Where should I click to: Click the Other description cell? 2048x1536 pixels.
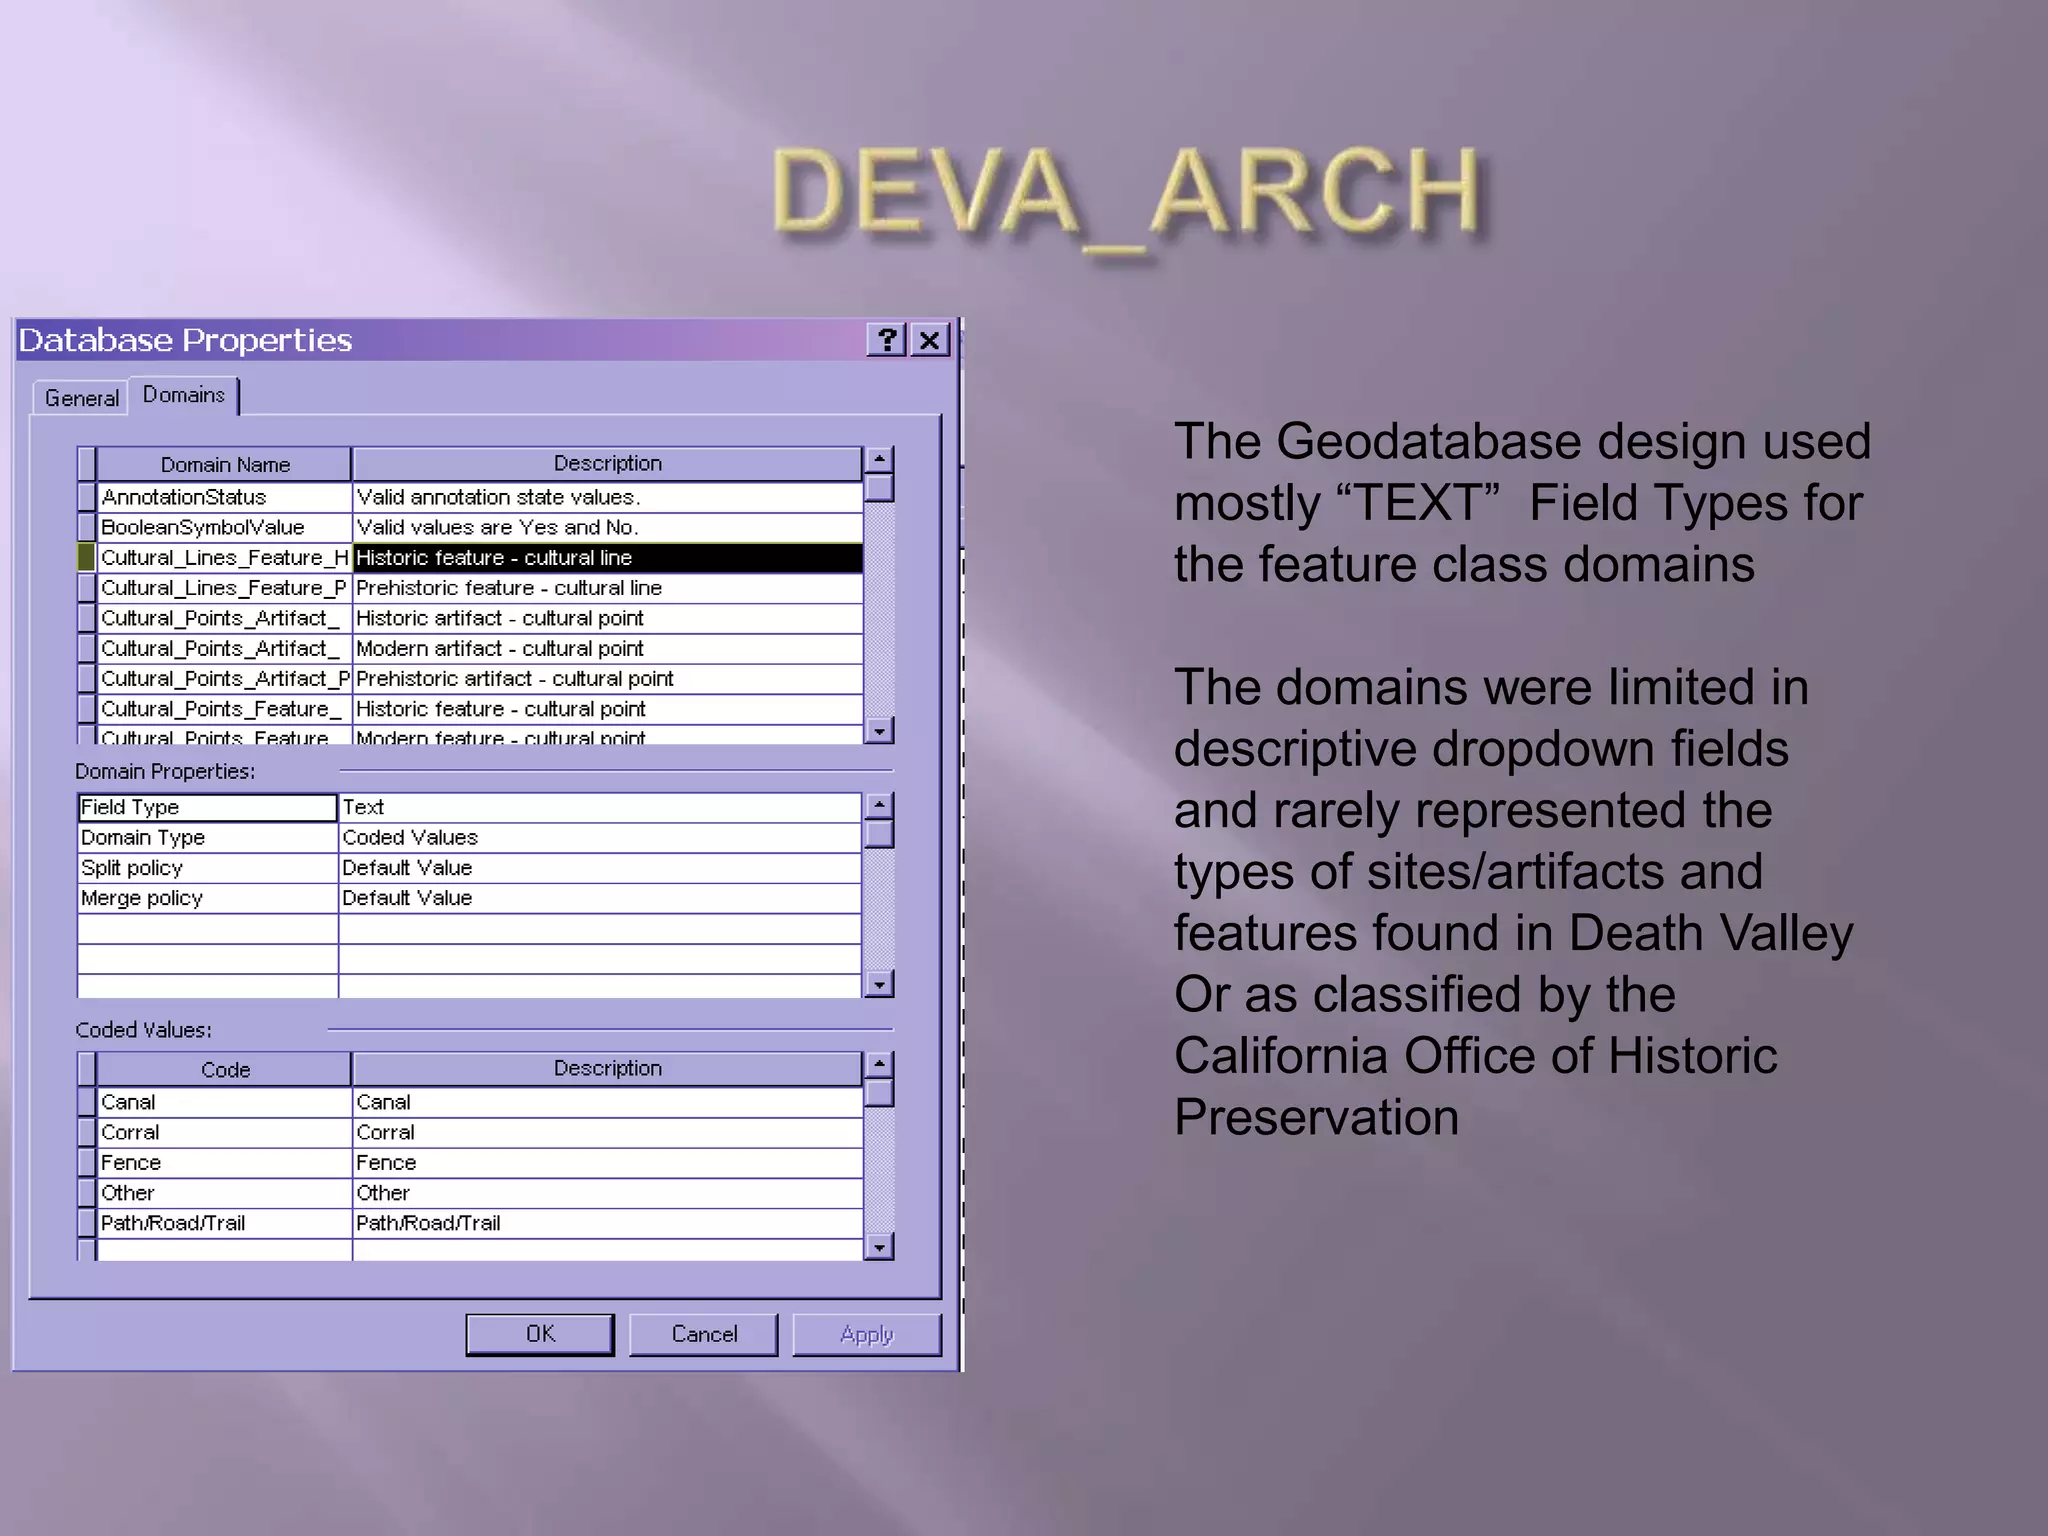pos(607,1193)
